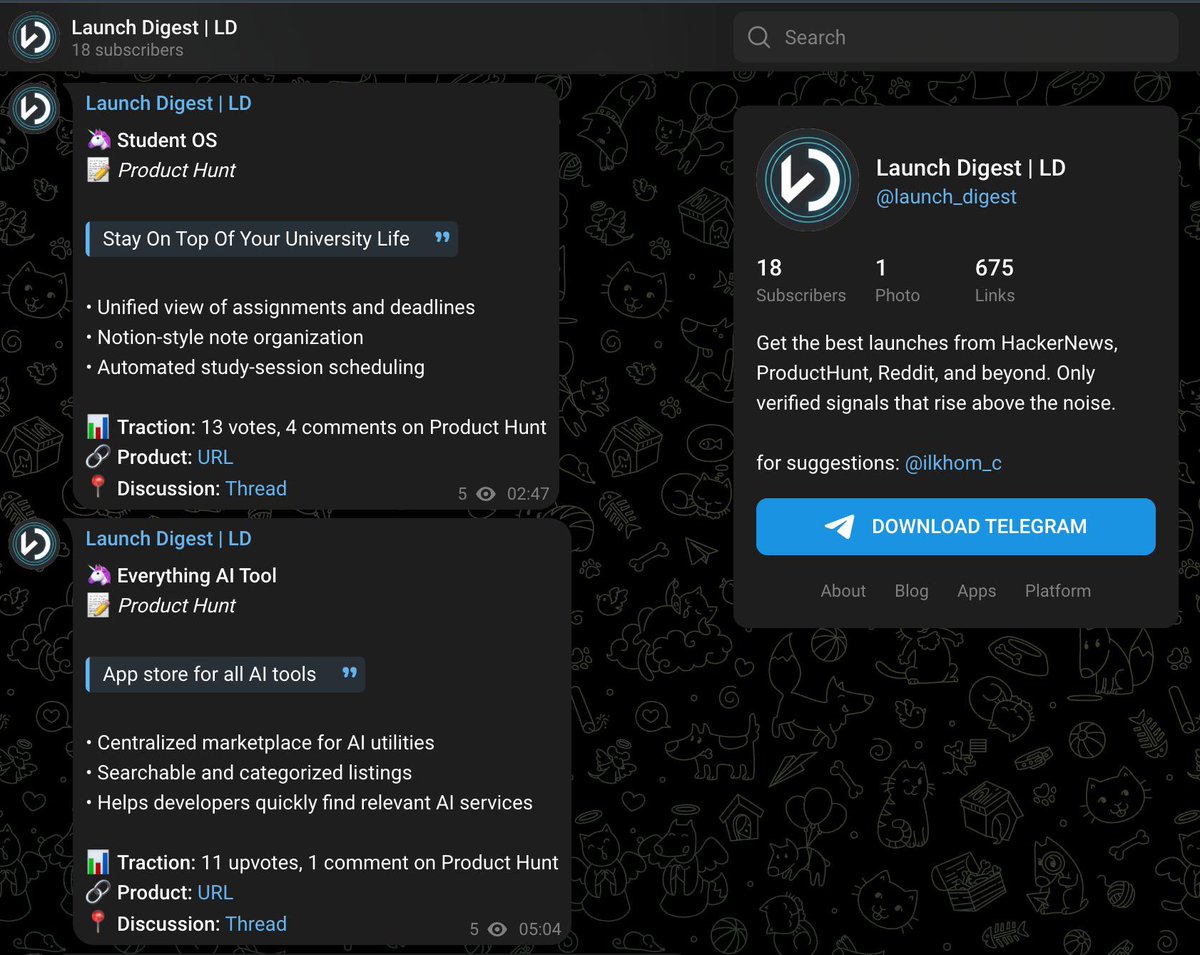The height and width of the screenshot is (955, 1200).
Task: Click the view-count eye icon on Student OS post
Action: (x=486, y=494)
